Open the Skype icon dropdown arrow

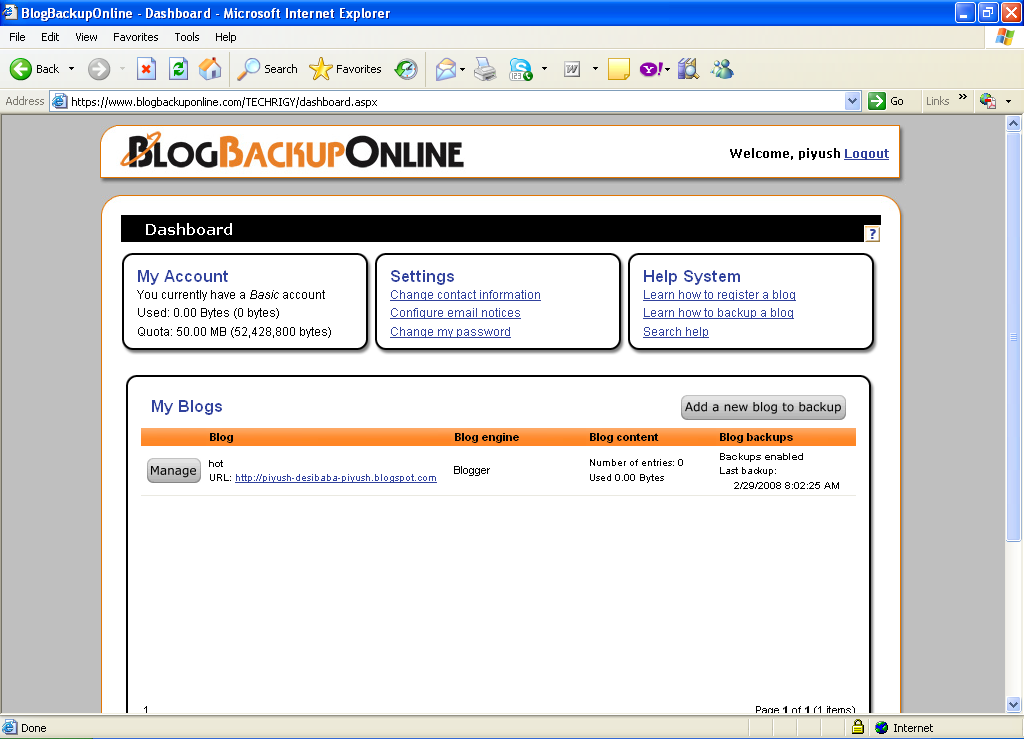(x=544, y=69)
